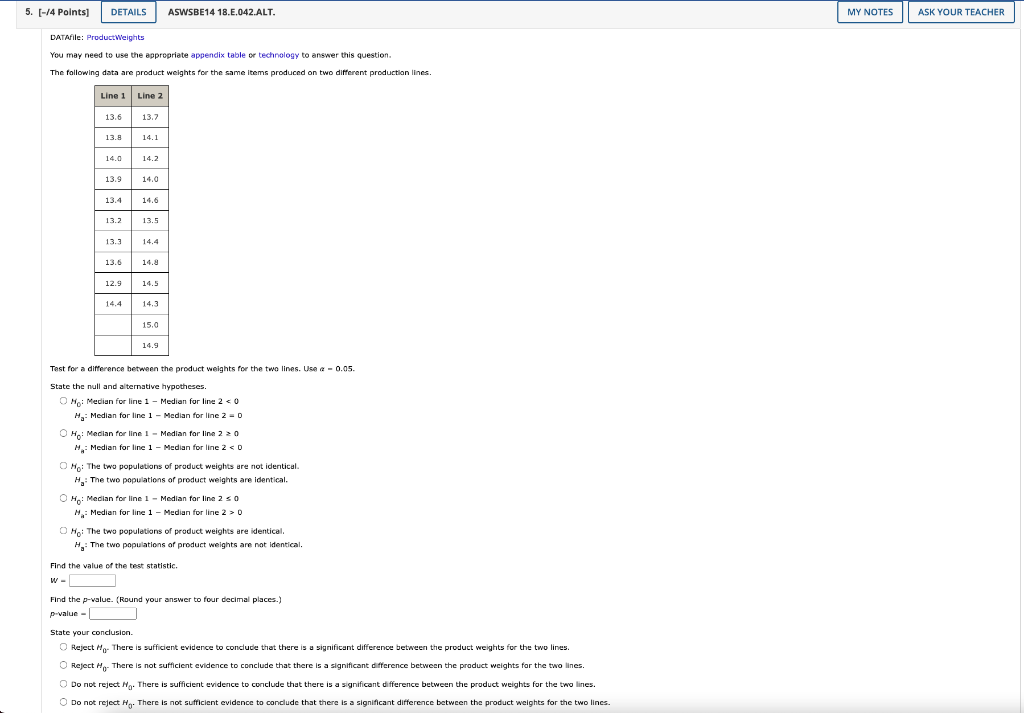Viewport: 1024px width, 713px height.
Task: Click the MY NOTES button
Action: click(x=870, y=12)
